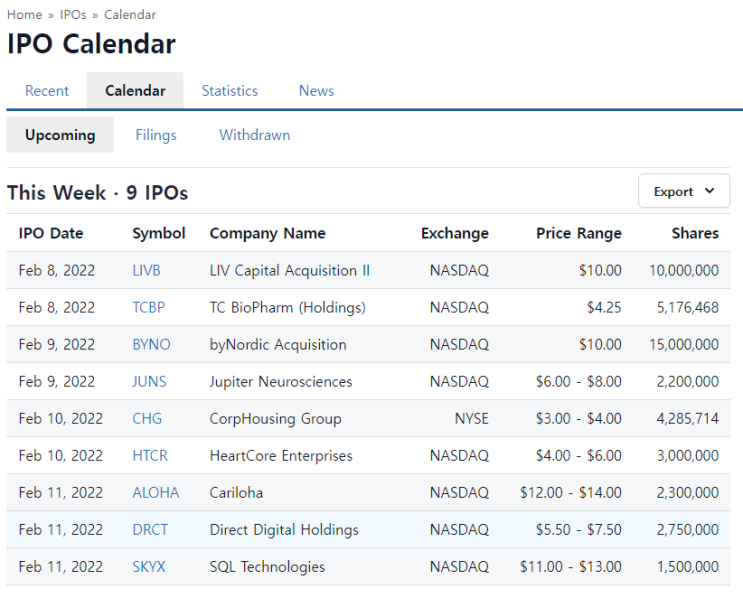Select the Filings sub-tab
Image resolution: width=743 pixels, height=598 pixels.
coord(156,135)
